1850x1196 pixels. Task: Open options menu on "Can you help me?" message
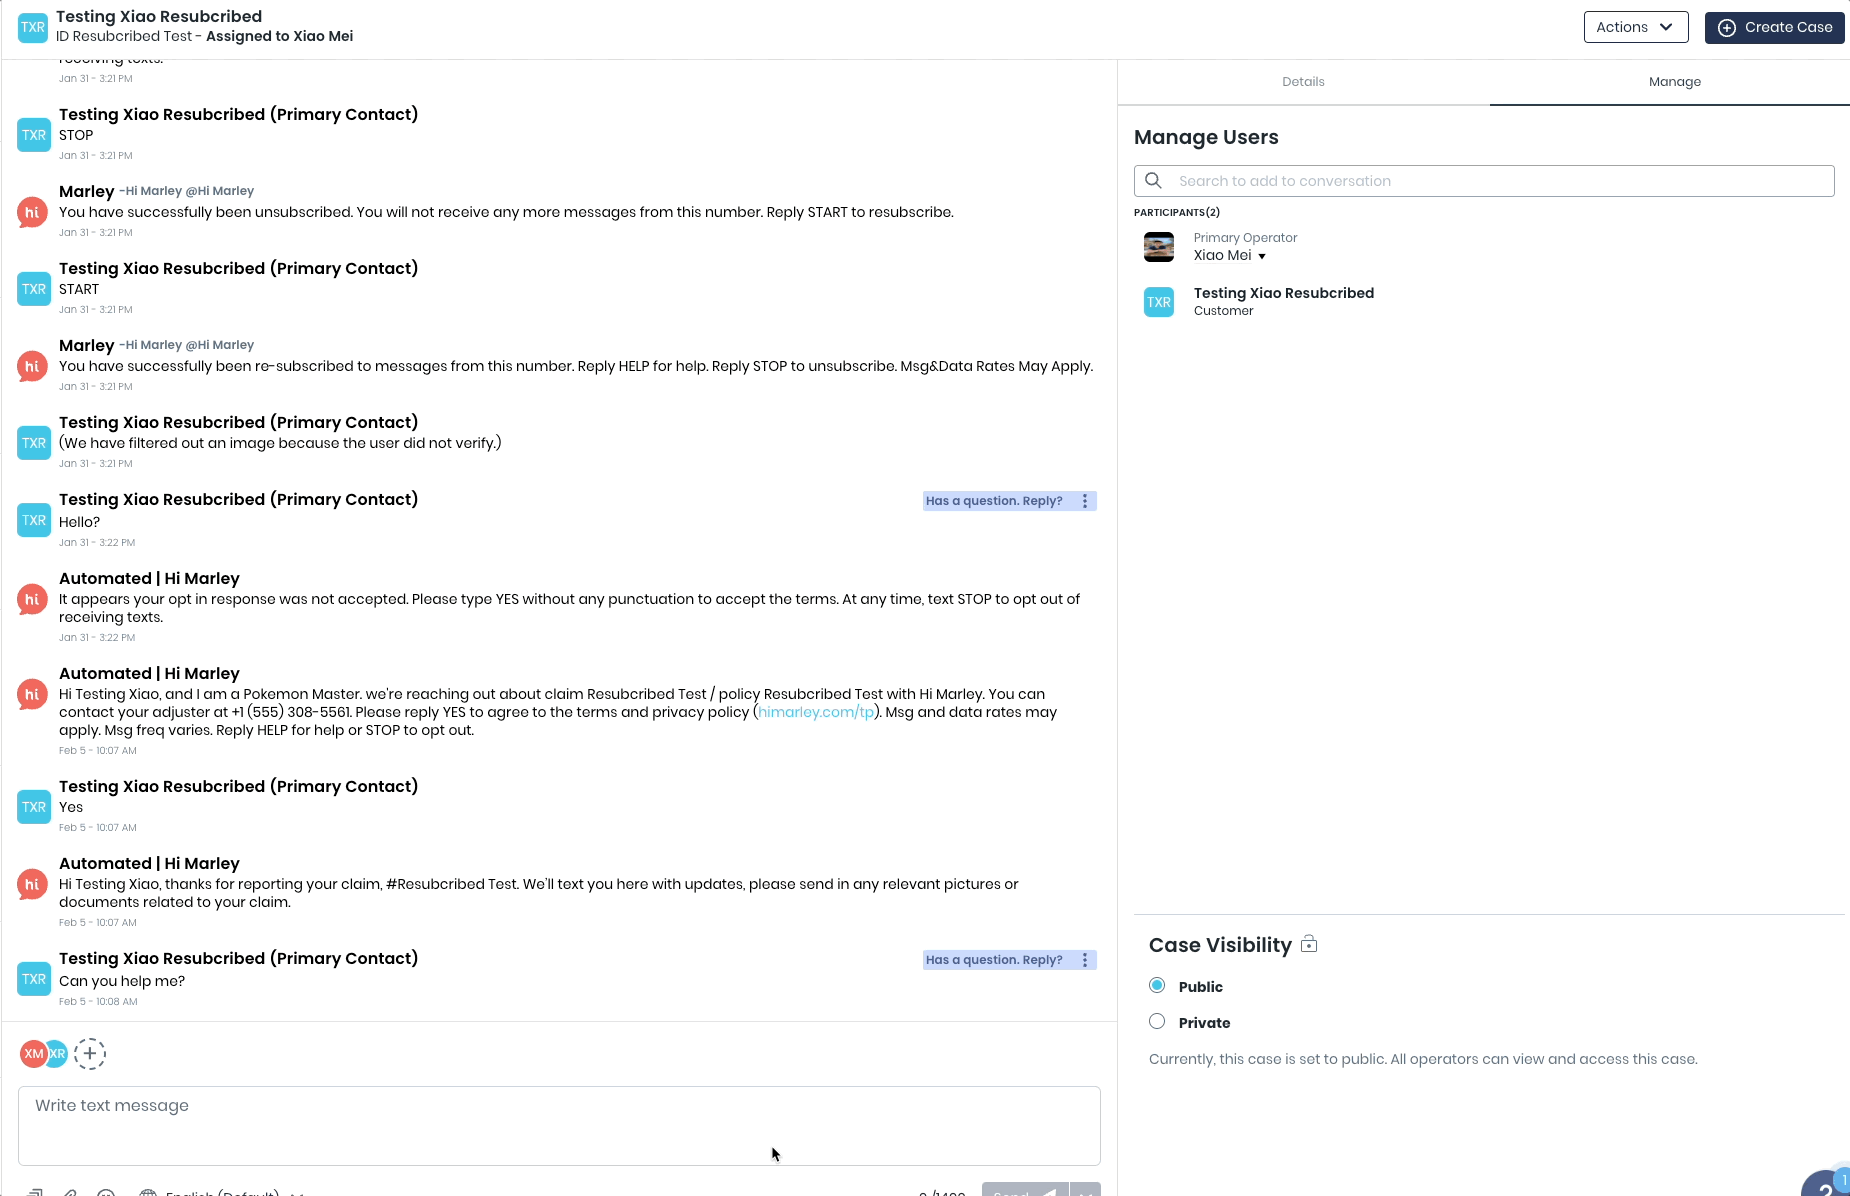pos(1085,960)
